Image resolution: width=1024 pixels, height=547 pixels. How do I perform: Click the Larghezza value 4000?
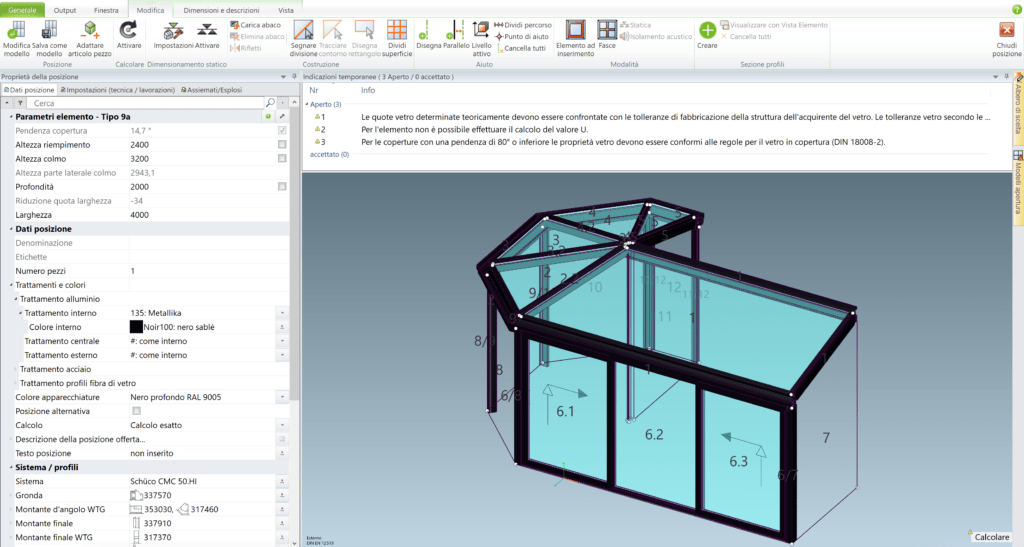click(139, 215)
